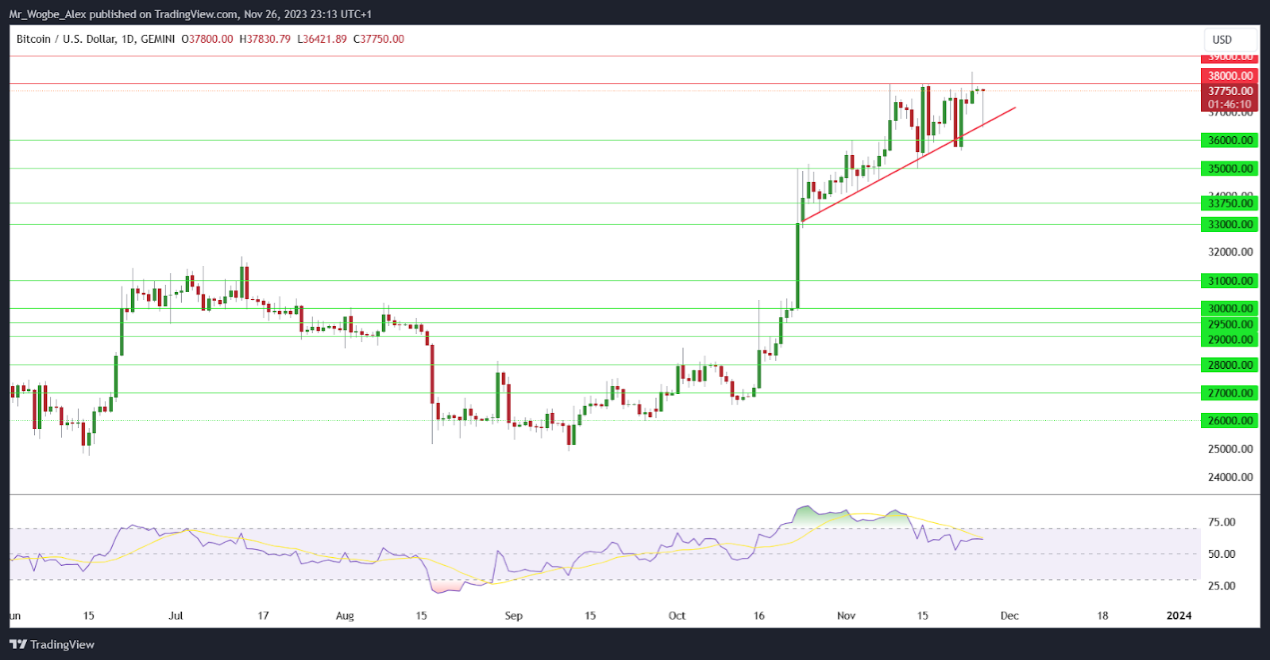The width and height of the screenshot is (1270, 660).
Task: Click the RSI 75.00 scale label
Action: pyautogui.click(x=1221, y=522)
